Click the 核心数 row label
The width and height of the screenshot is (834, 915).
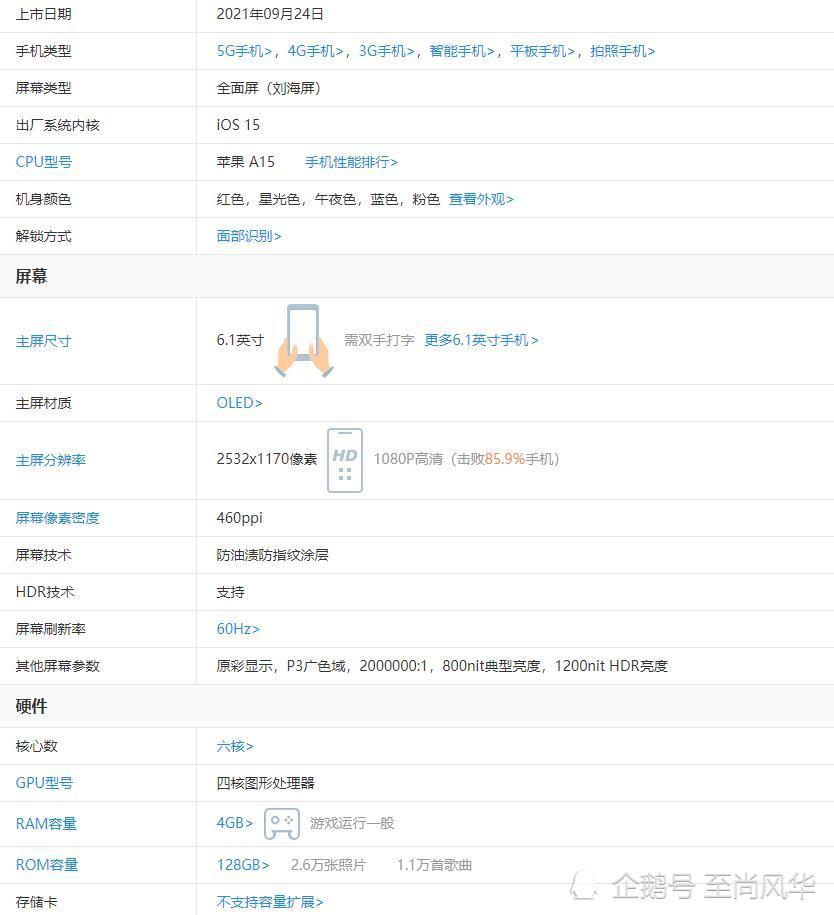(37, 746)
